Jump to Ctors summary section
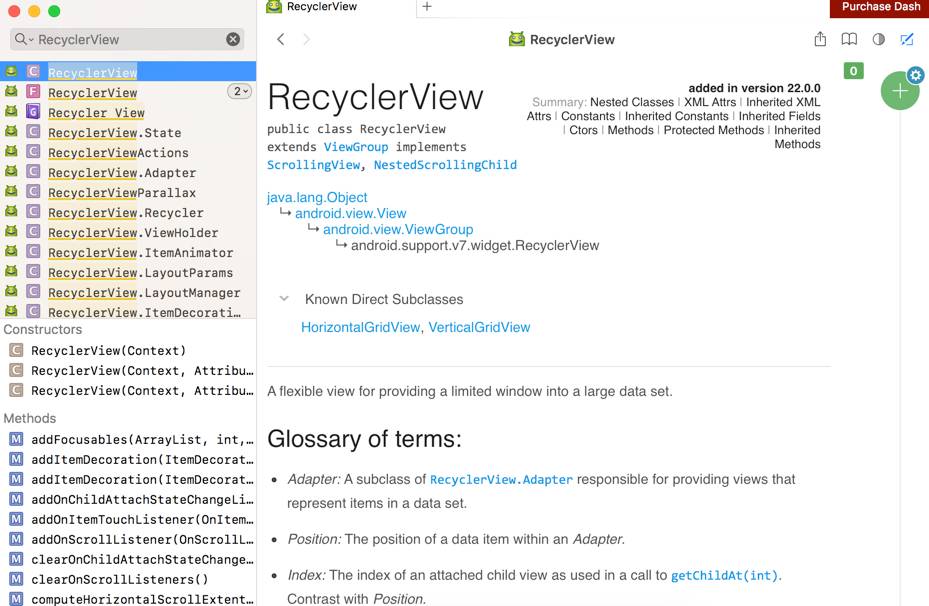This screenshot has height=606, width=929. pos(584,130)
